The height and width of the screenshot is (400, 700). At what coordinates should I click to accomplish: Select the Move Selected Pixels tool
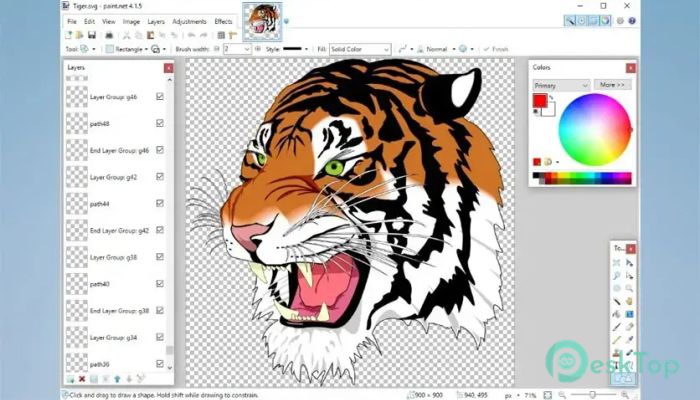pyautogui.click(x=629, y=262)
